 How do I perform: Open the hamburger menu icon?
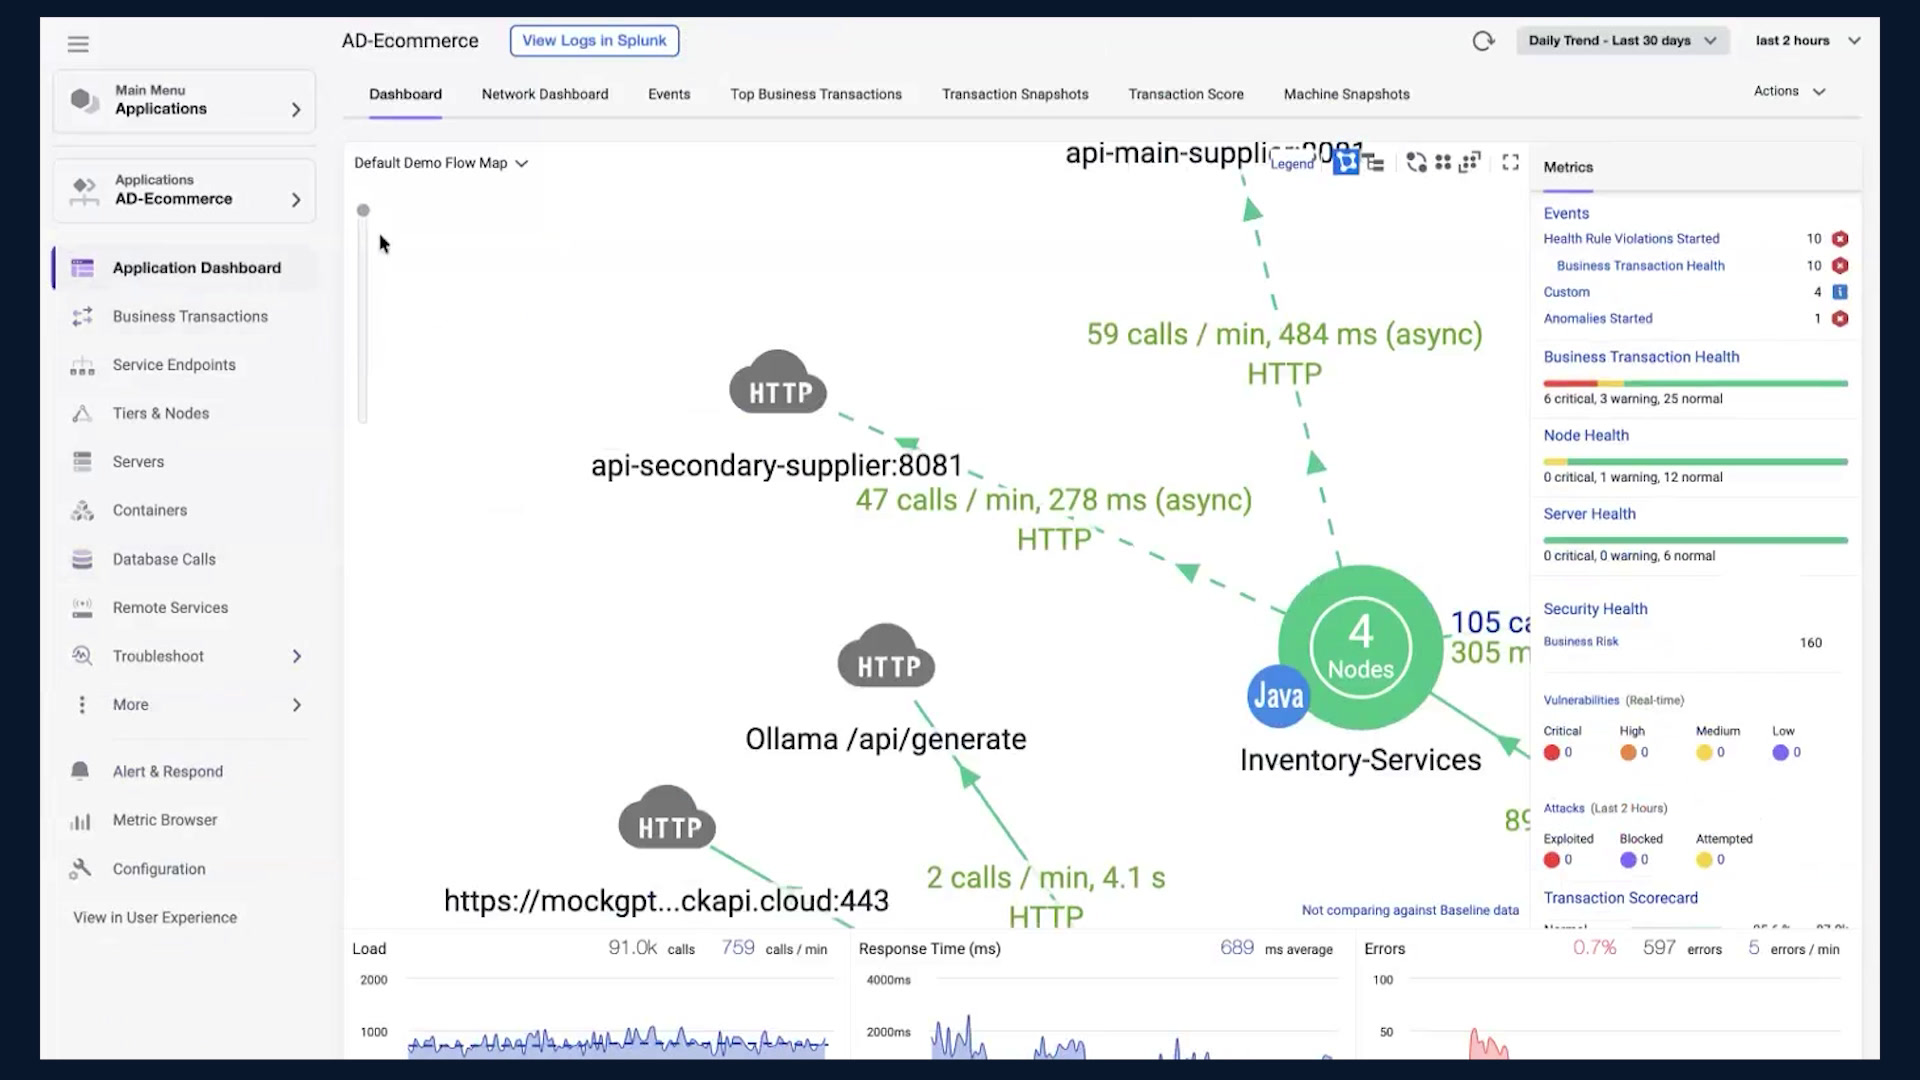78,44
